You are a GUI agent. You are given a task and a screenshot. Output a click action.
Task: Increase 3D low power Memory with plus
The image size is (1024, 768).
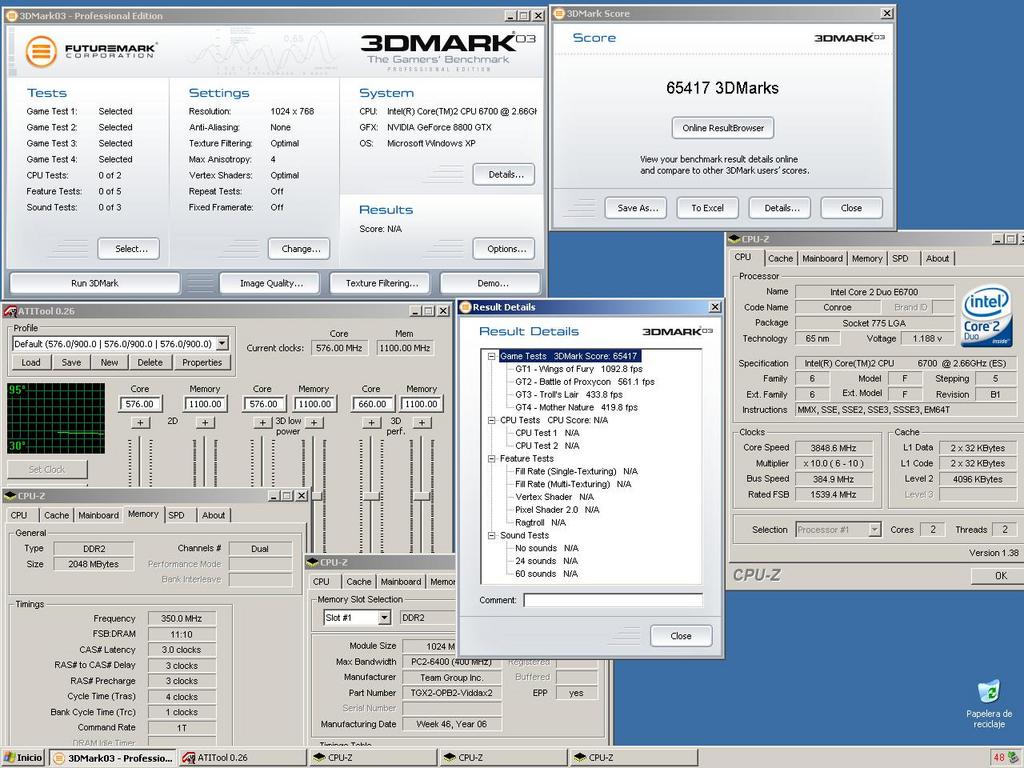click(x=314, y=423)
